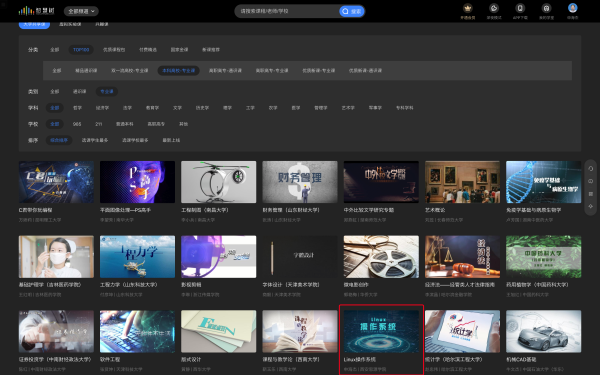Screen dimensions: 600x375
Task: Open the 版式设计 course thumbnail
Action: tap(218, 331)
